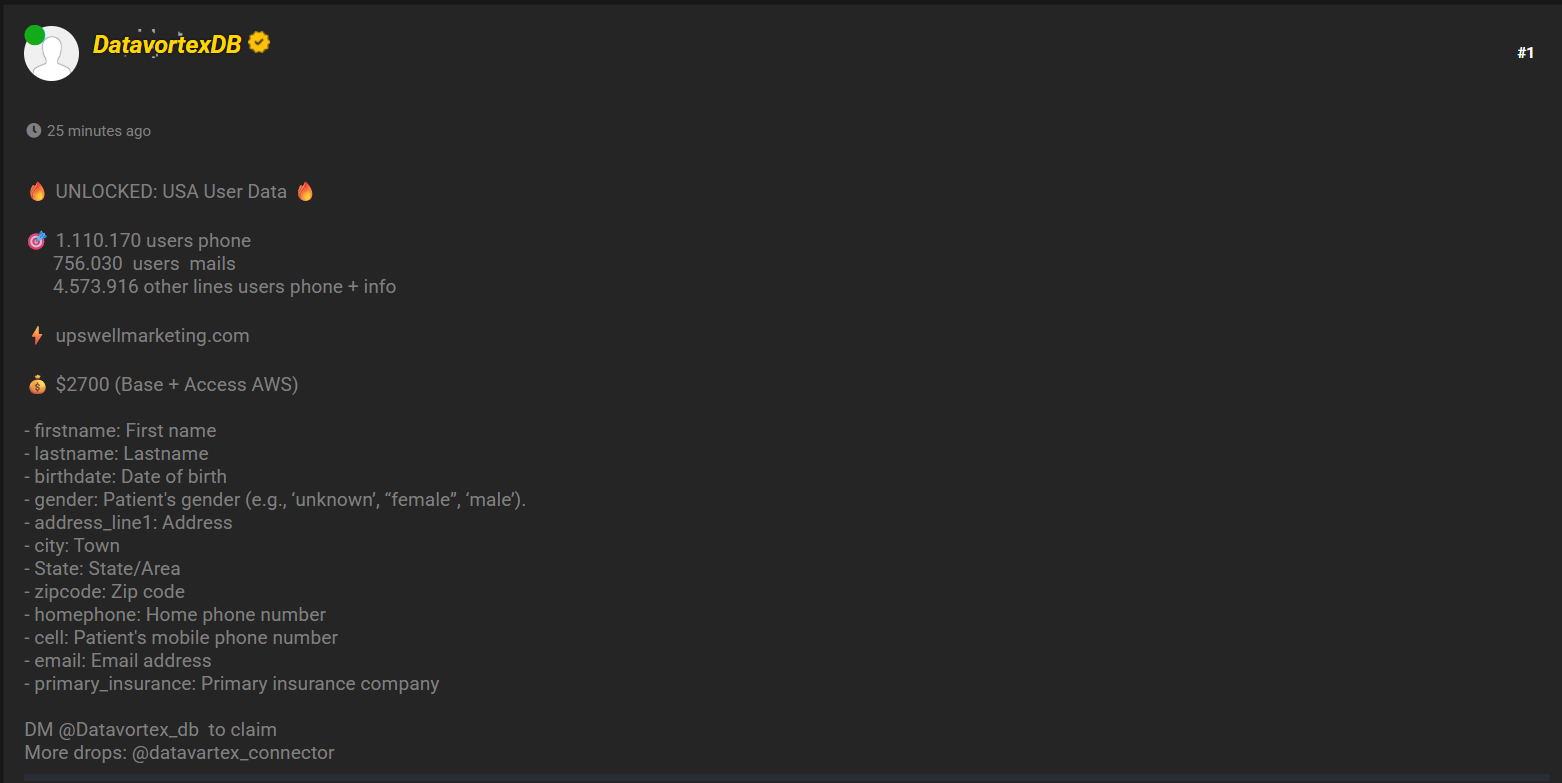Click the "UNLOCKED: USA User Data" heading text

pos(171,192)
